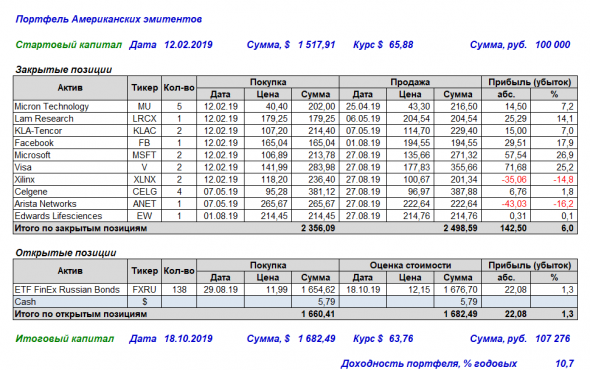Viewport: 590px width, 370px height.
Task: Select the FXRU quantity 138 cell
Action: click(179, 289)
